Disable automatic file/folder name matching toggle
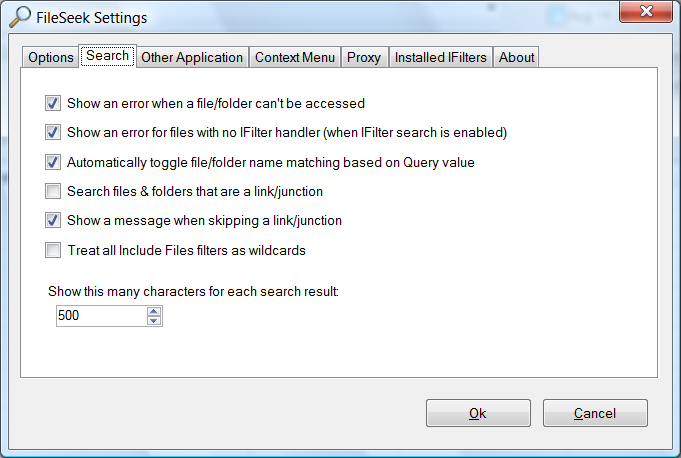 coord(53,162)
